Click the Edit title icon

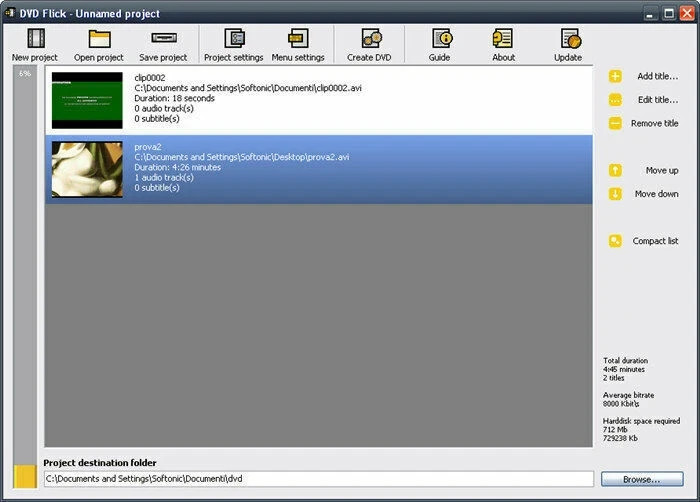pos(615,100)
